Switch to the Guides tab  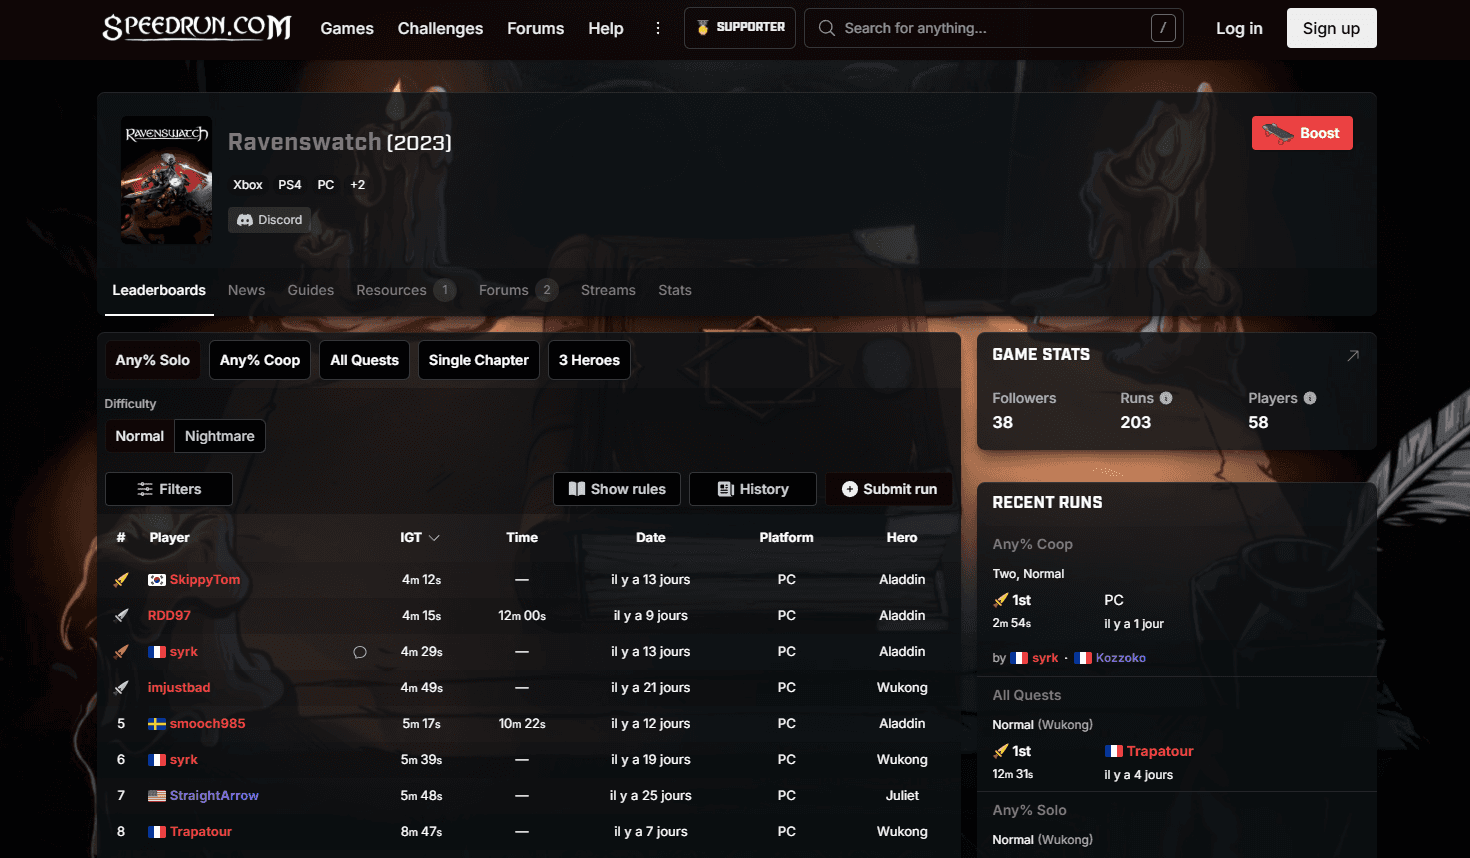[x=311, y=290]
